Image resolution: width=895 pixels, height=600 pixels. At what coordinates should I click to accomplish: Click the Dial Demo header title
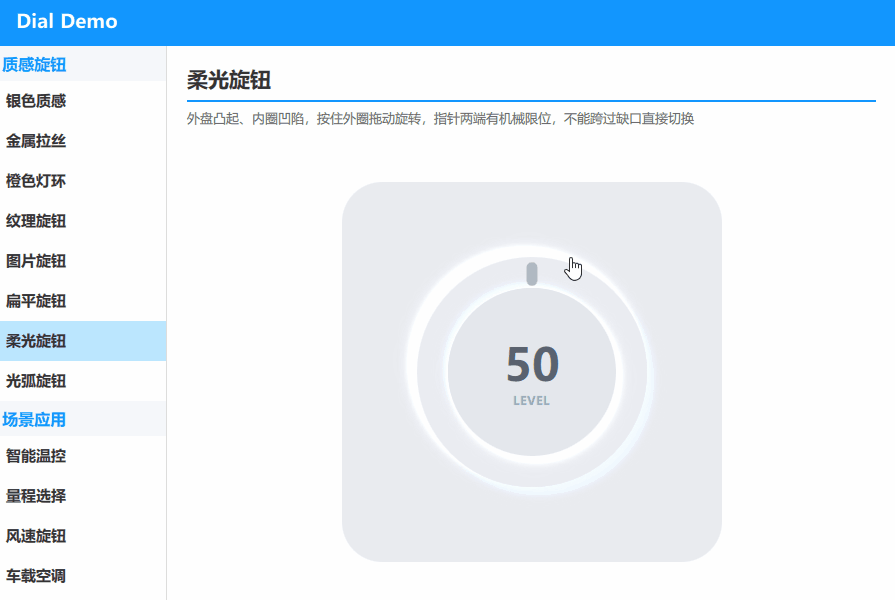(67, 22)
